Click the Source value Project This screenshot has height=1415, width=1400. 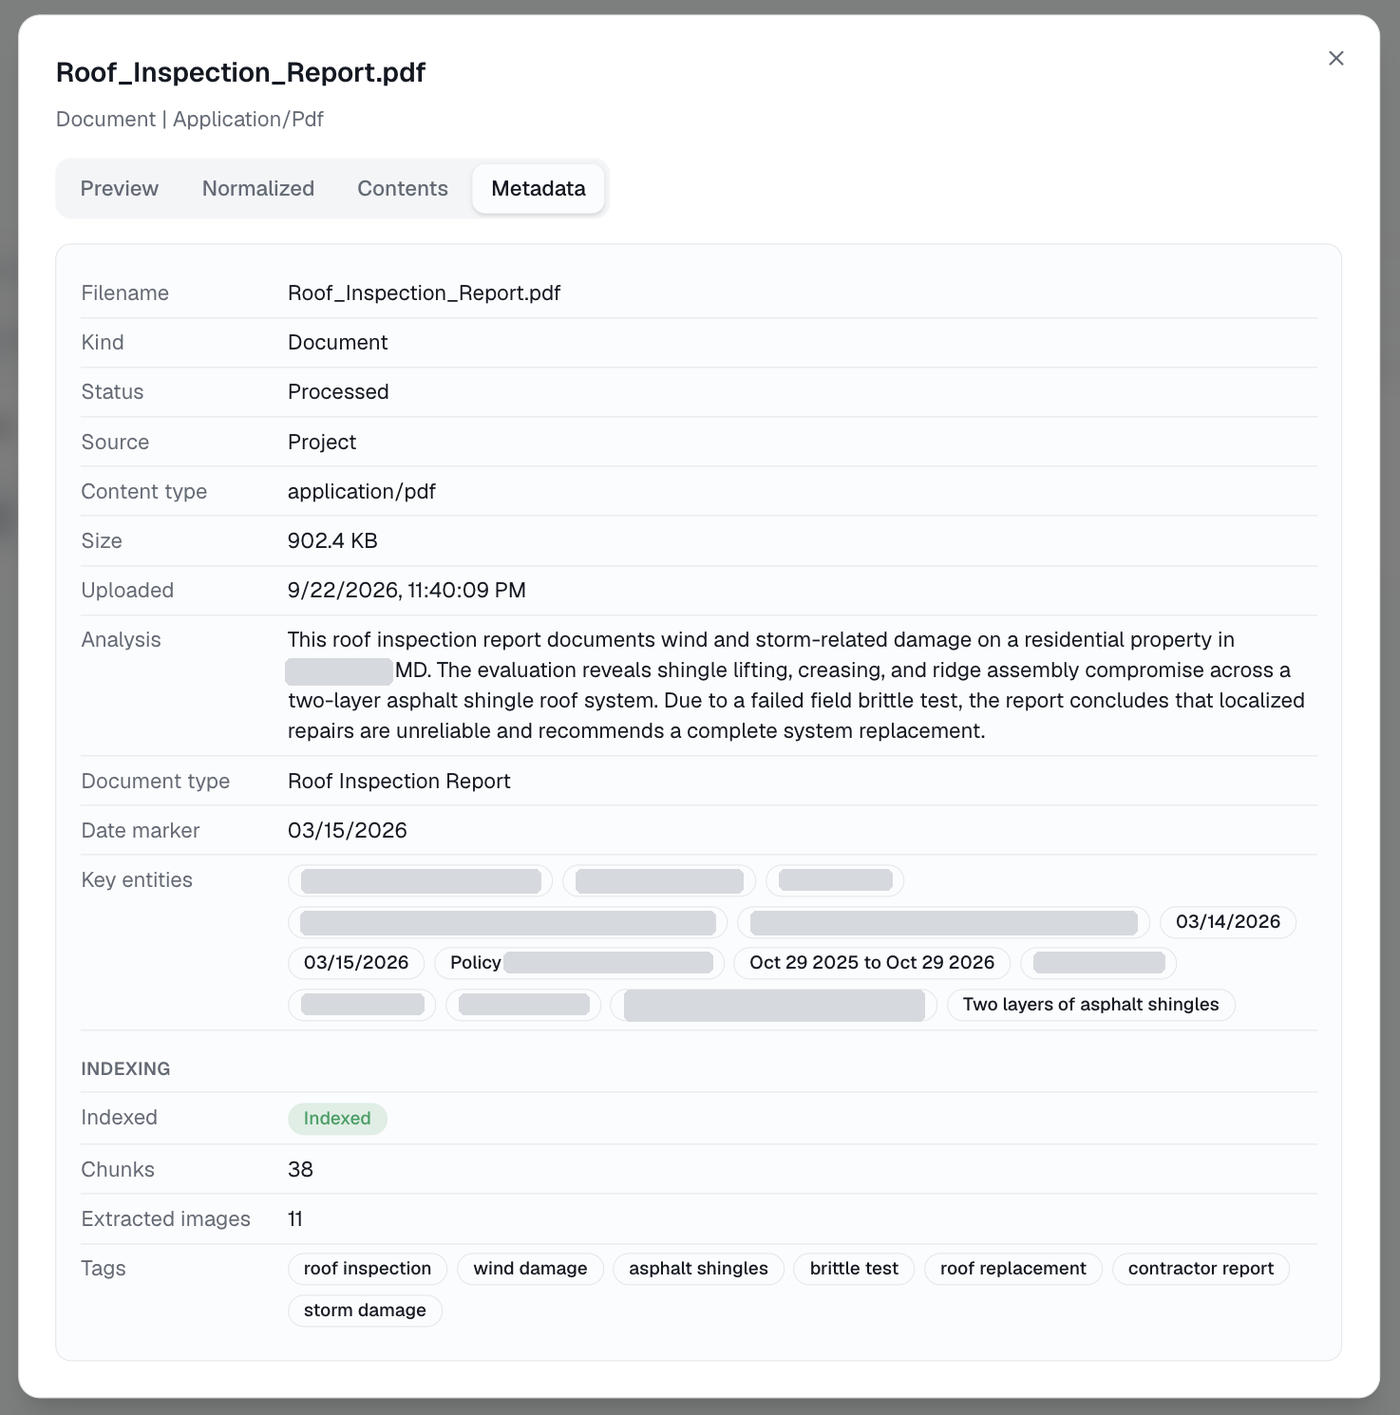(x=322, y=442)
